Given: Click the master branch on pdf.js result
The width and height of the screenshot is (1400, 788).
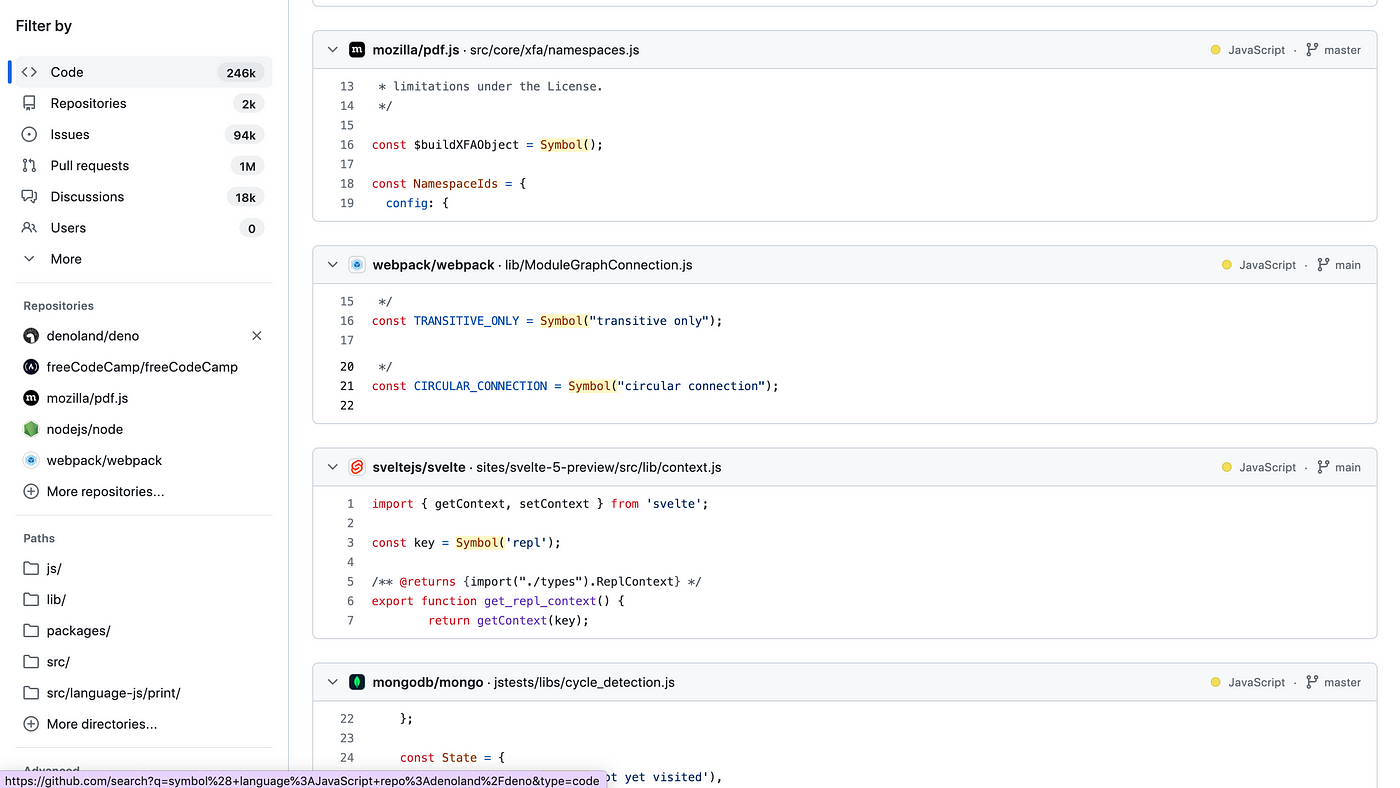Looking at the screenshot, I should click(x=1334, y=49).
